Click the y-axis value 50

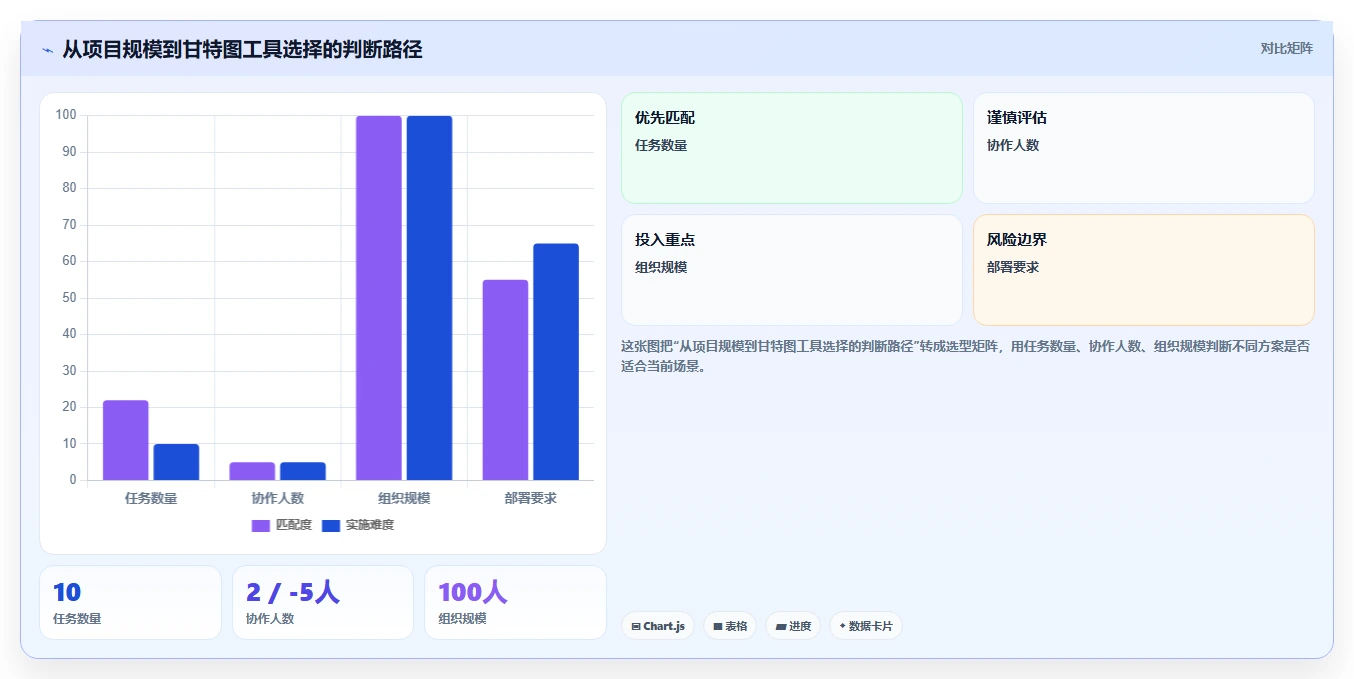69,298
